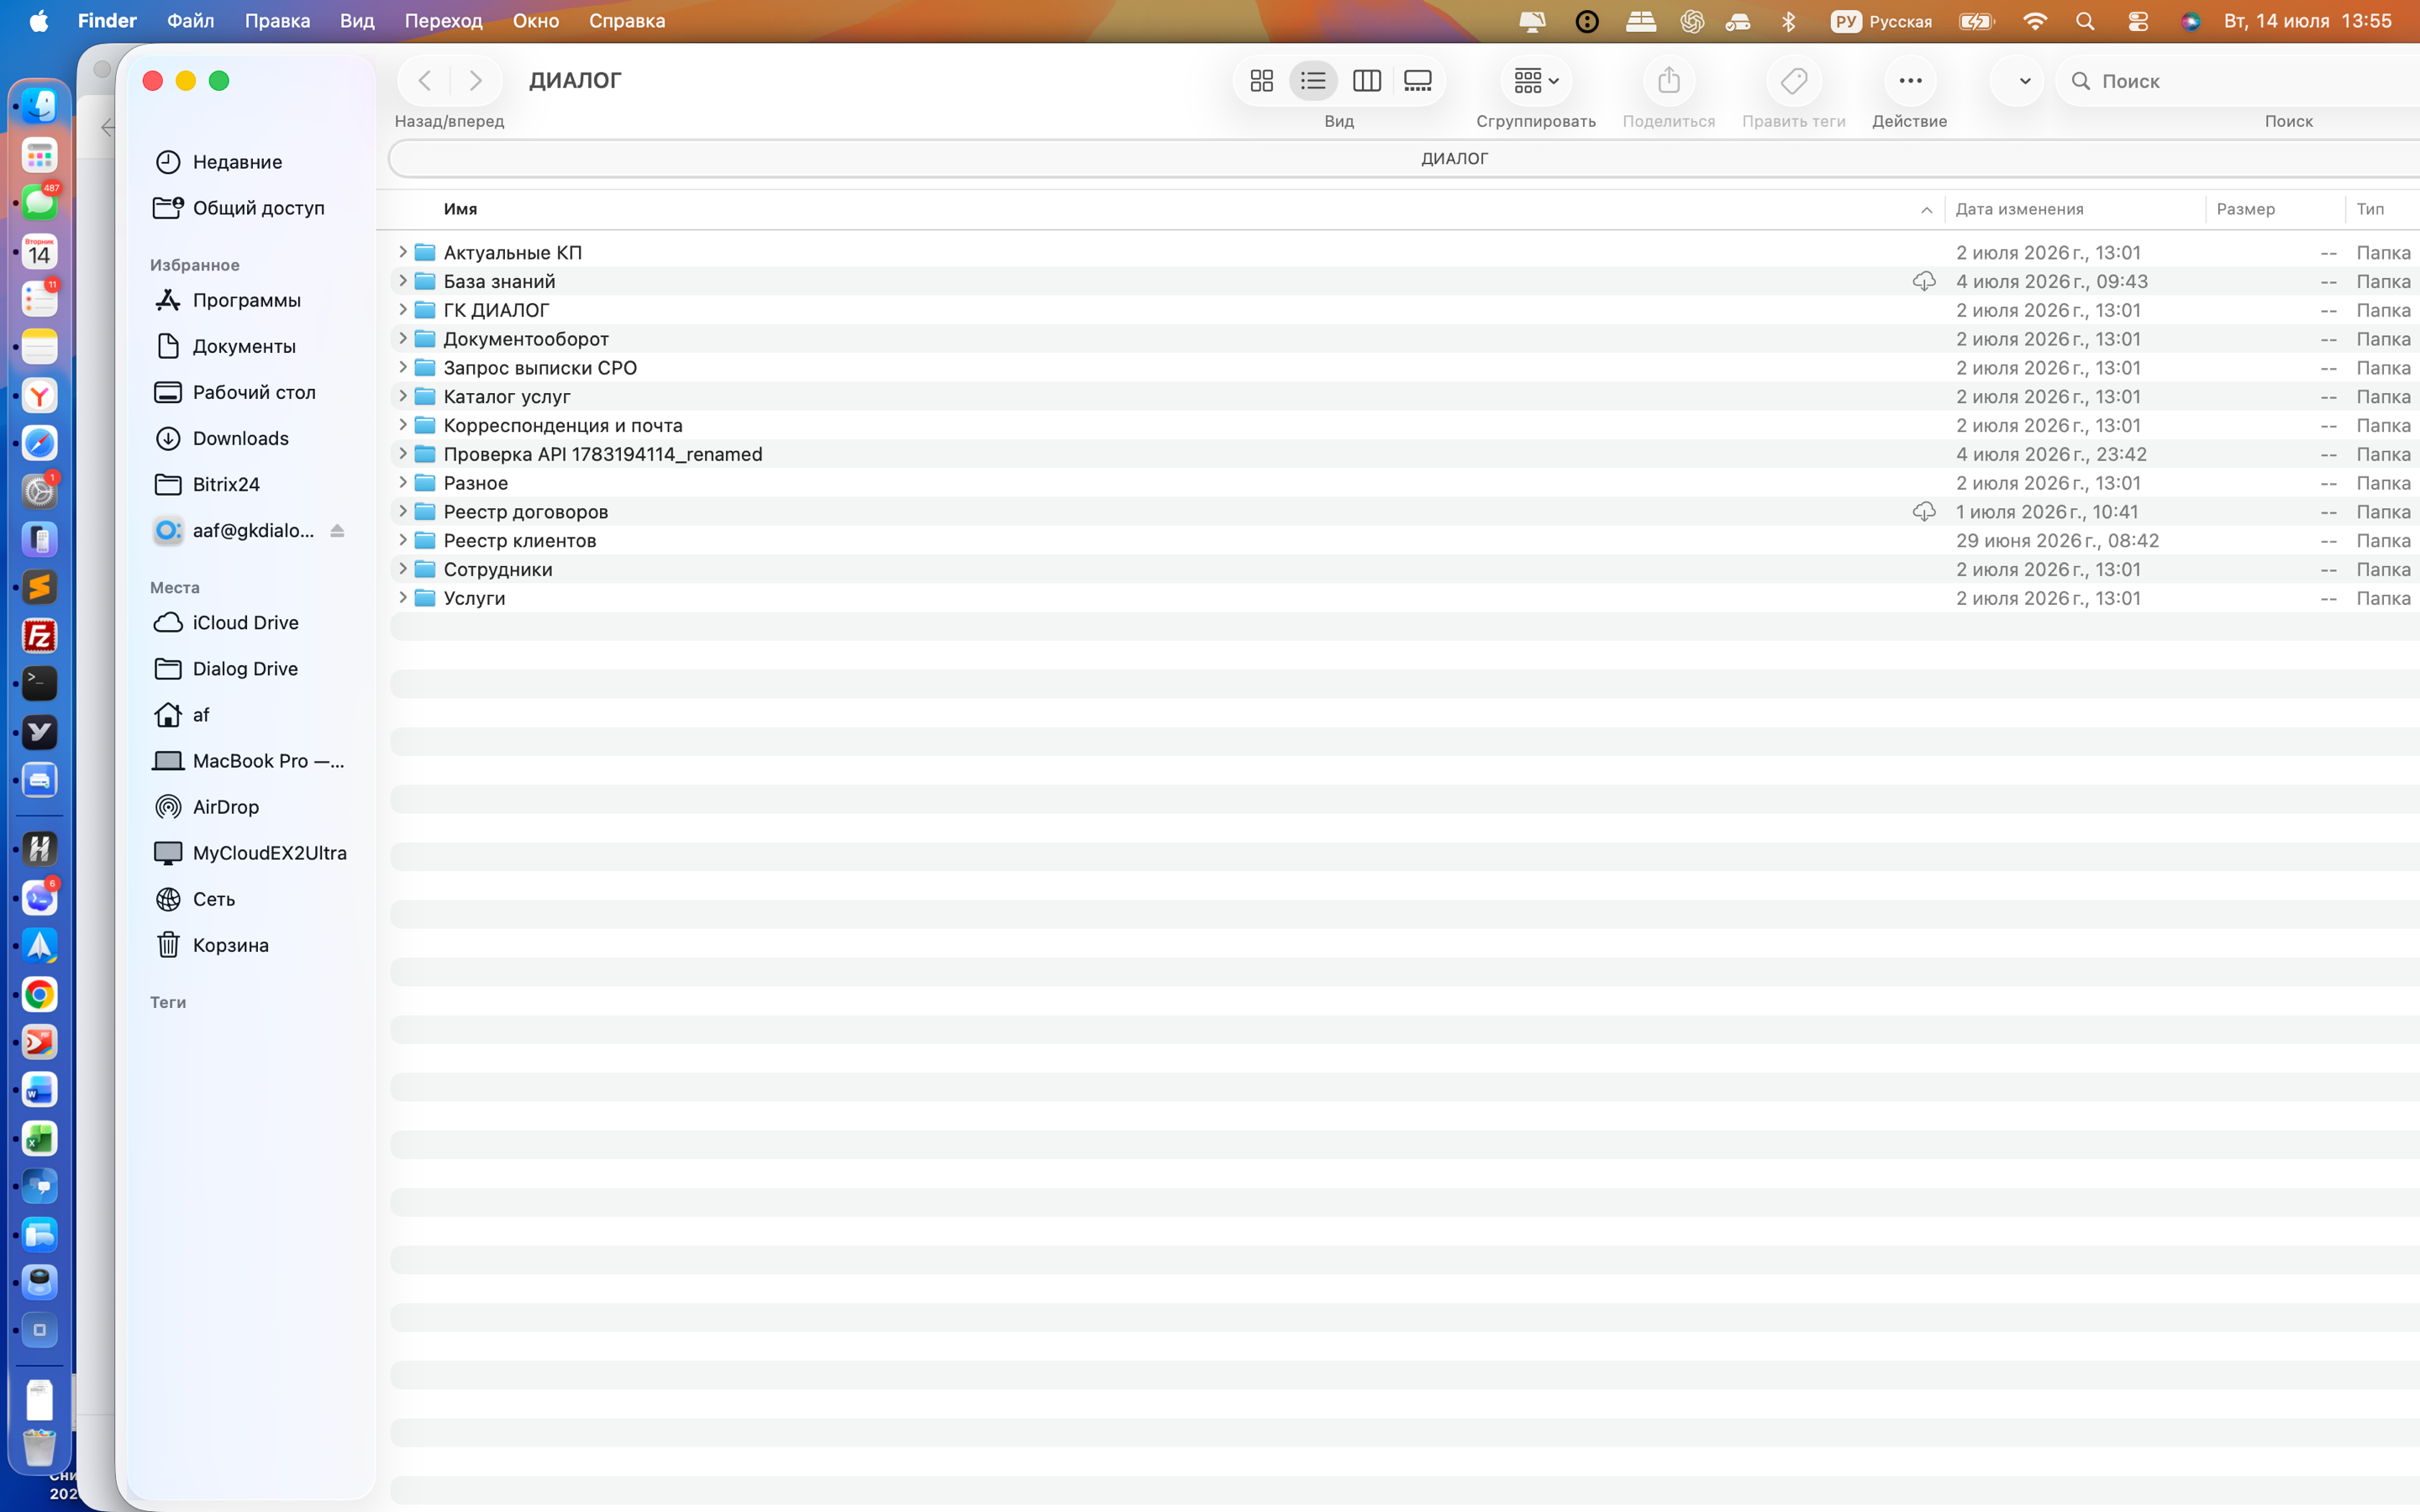Click the Wi-Fi status icon
Viewport: 2420px width, 1512px height.
pyautogui.click(x=2034, y=21)
